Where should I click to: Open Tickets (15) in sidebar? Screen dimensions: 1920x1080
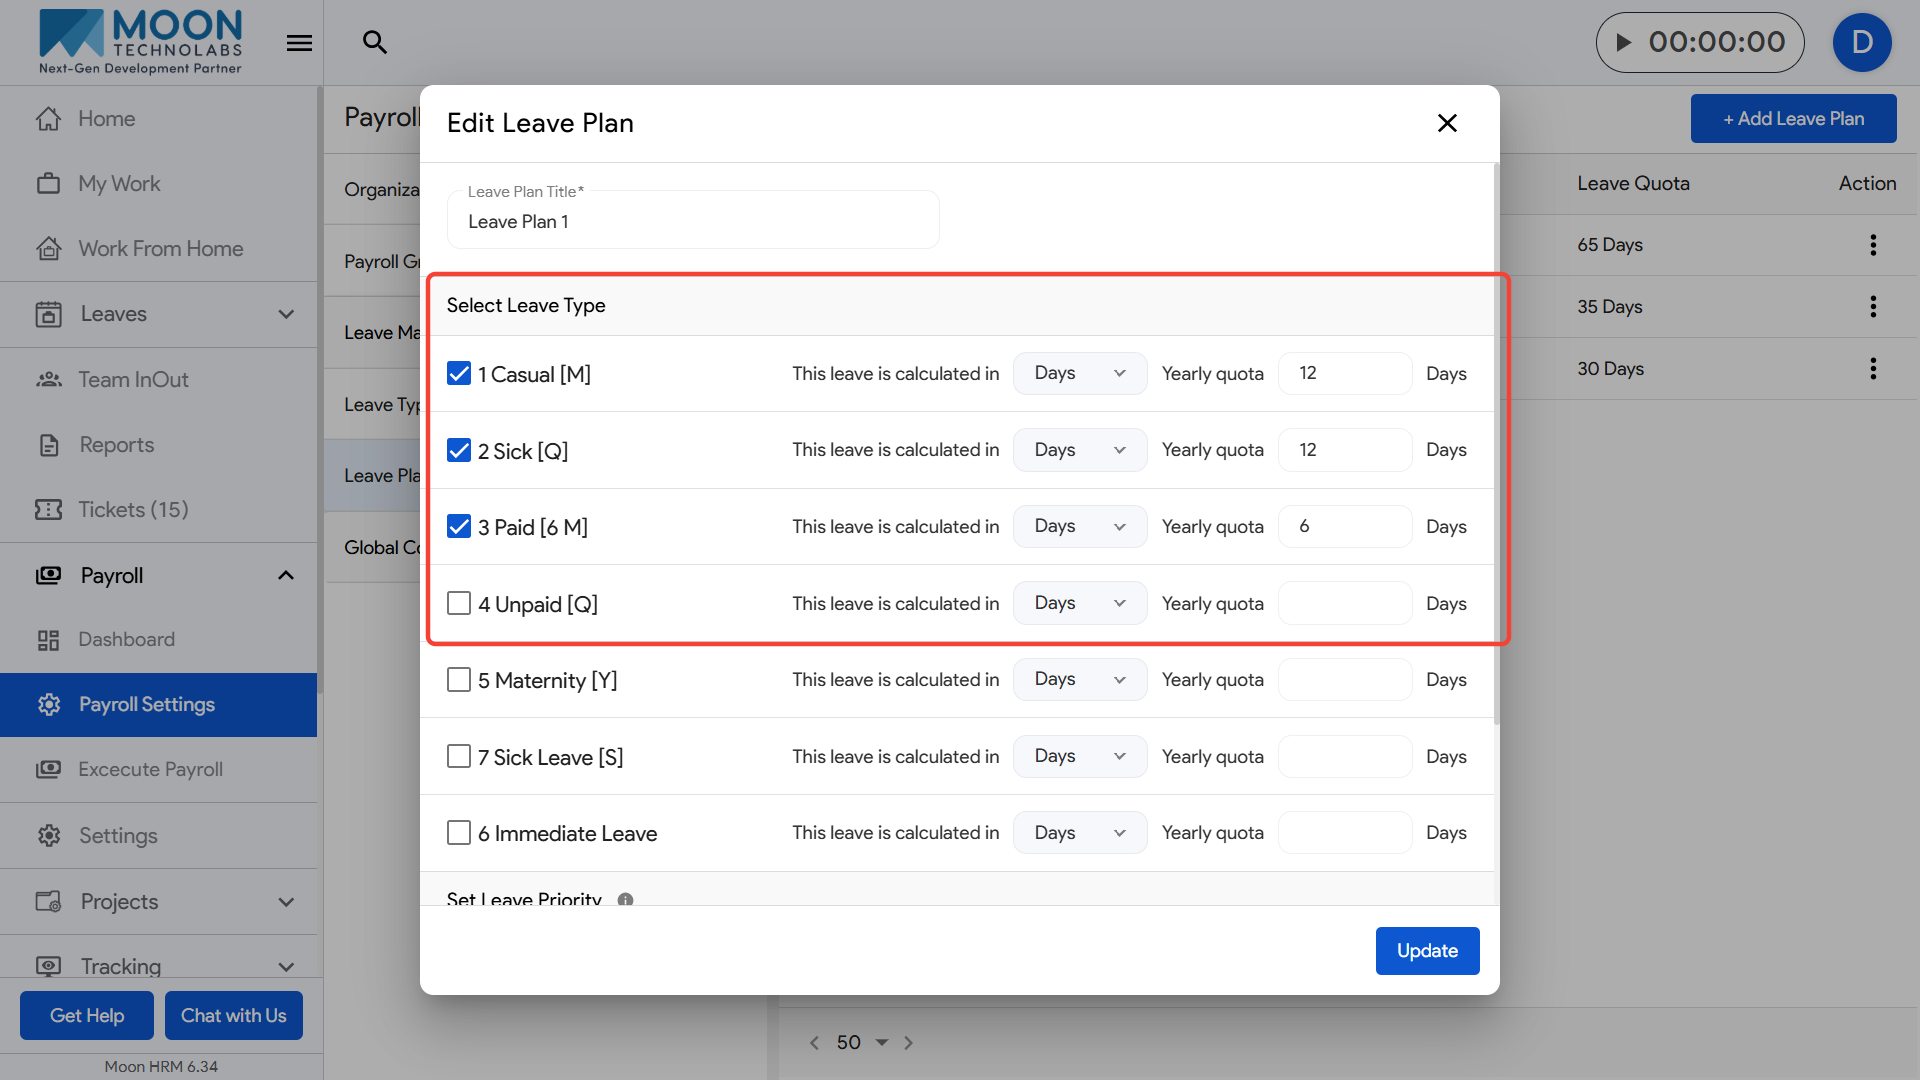pos(133,510)
